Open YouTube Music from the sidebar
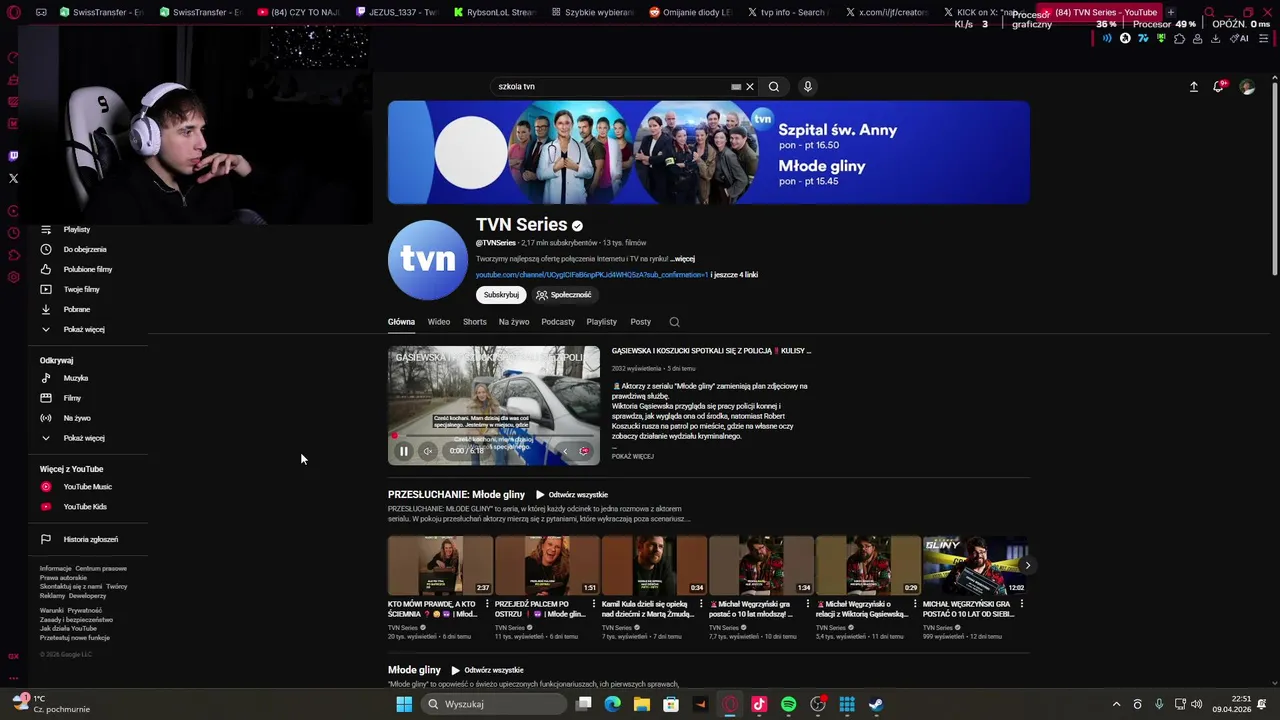 pyautogui.click(x=90, y=487)
